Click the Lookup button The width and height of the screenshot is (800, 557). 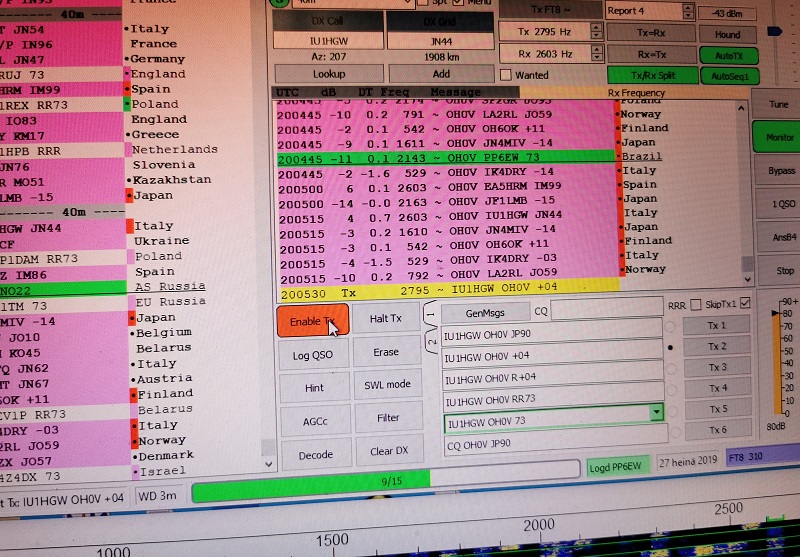tap(329, 74)
